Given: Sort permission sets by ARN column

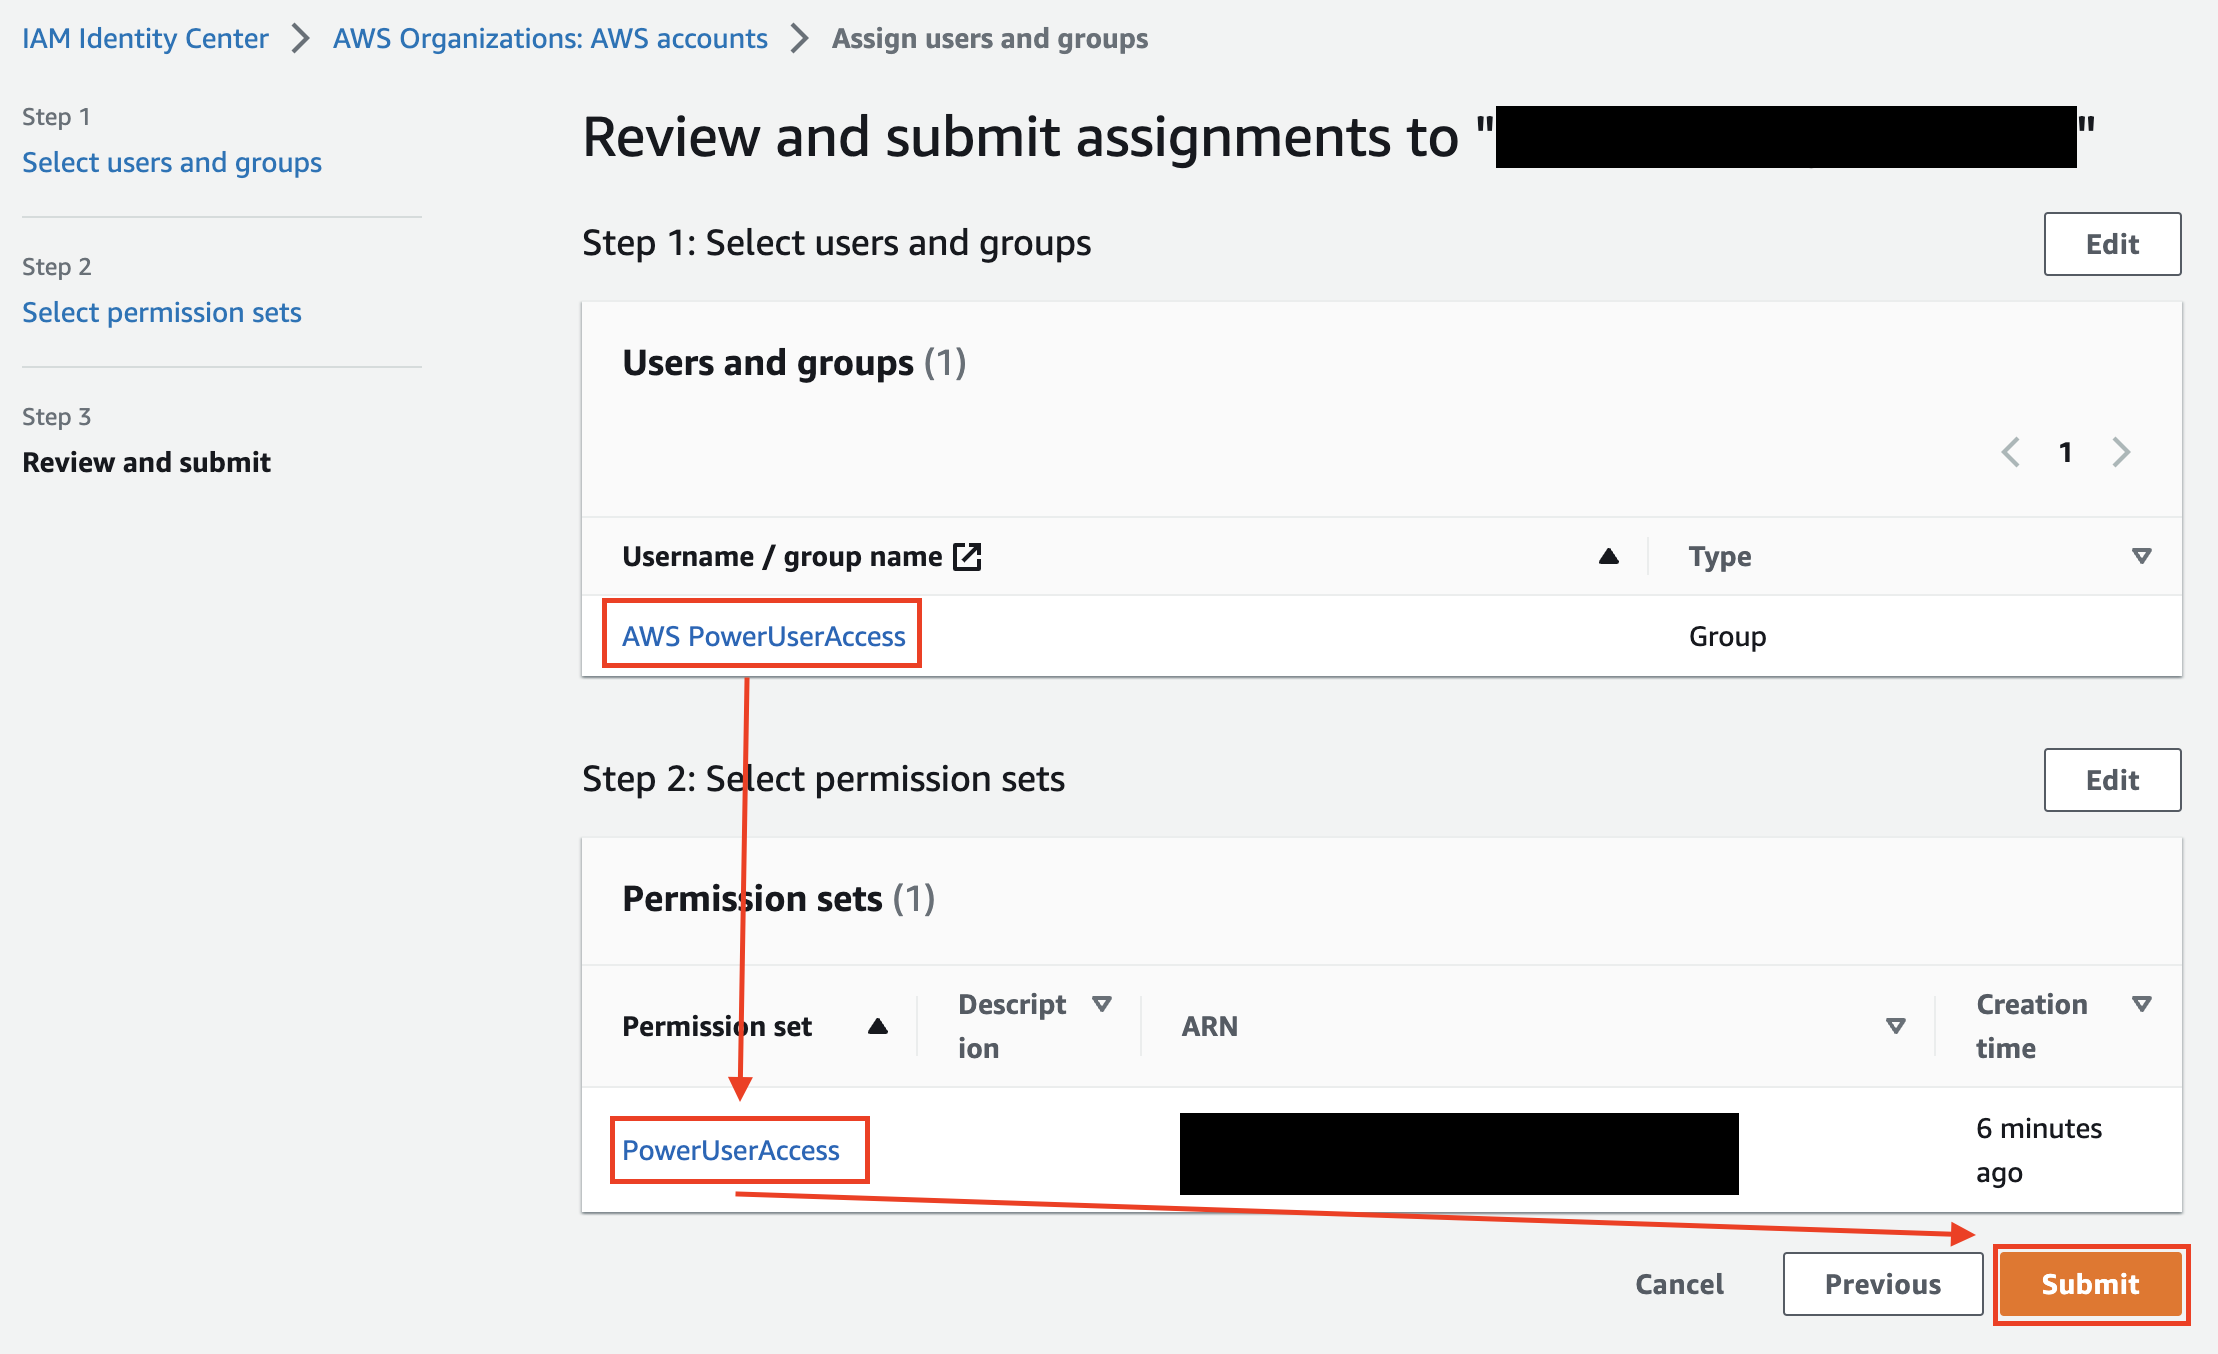Looking at the screenshot, I should coord(1895,1026).
